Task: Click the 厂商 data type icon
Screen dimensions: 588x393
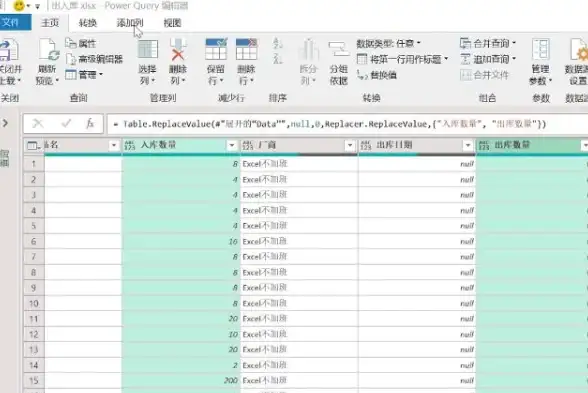Action: click(248, 146)
